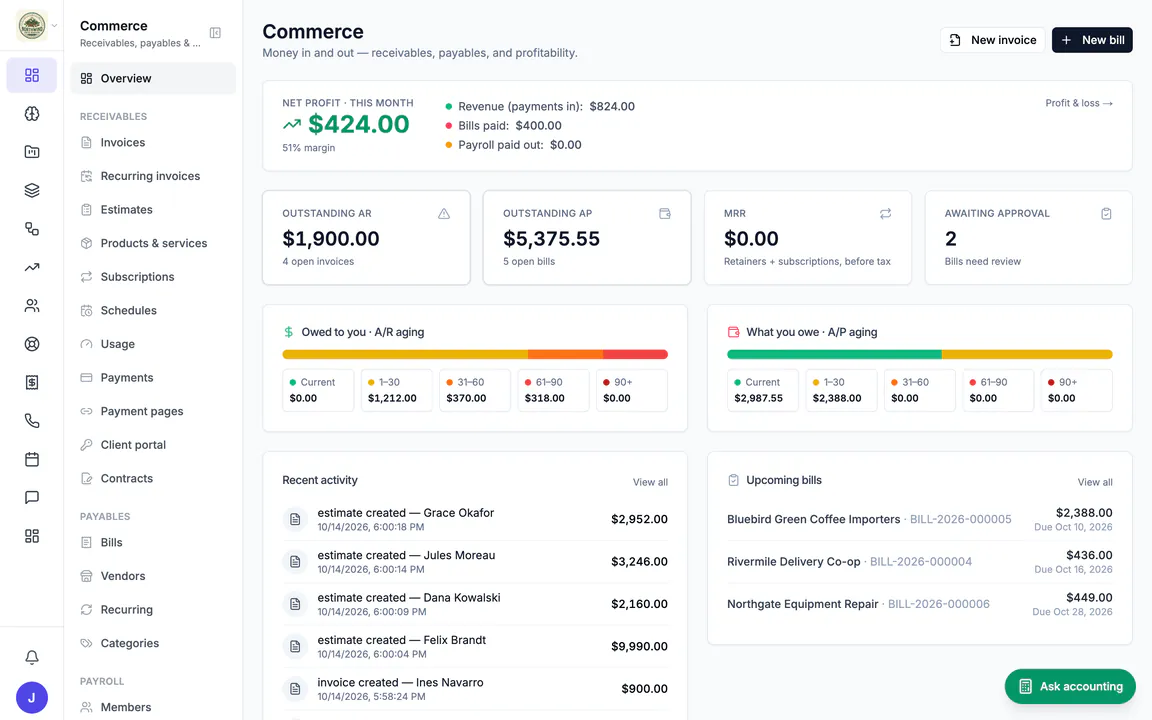Click the document icon beside Felix Brandt estimate

[x=295, y=647]
